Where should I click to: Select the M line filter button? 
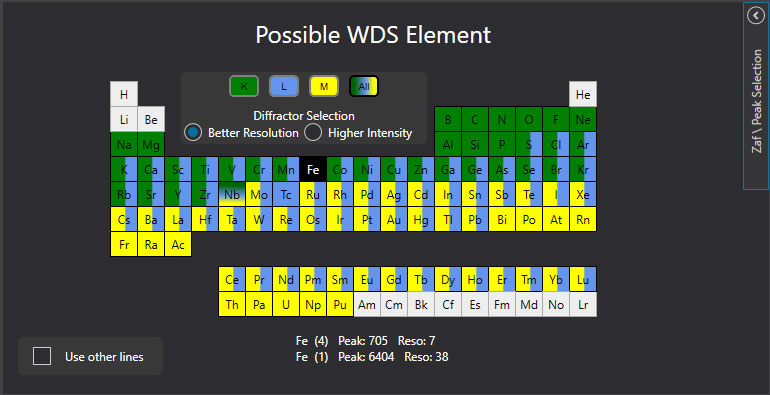[x=324, y=86]
